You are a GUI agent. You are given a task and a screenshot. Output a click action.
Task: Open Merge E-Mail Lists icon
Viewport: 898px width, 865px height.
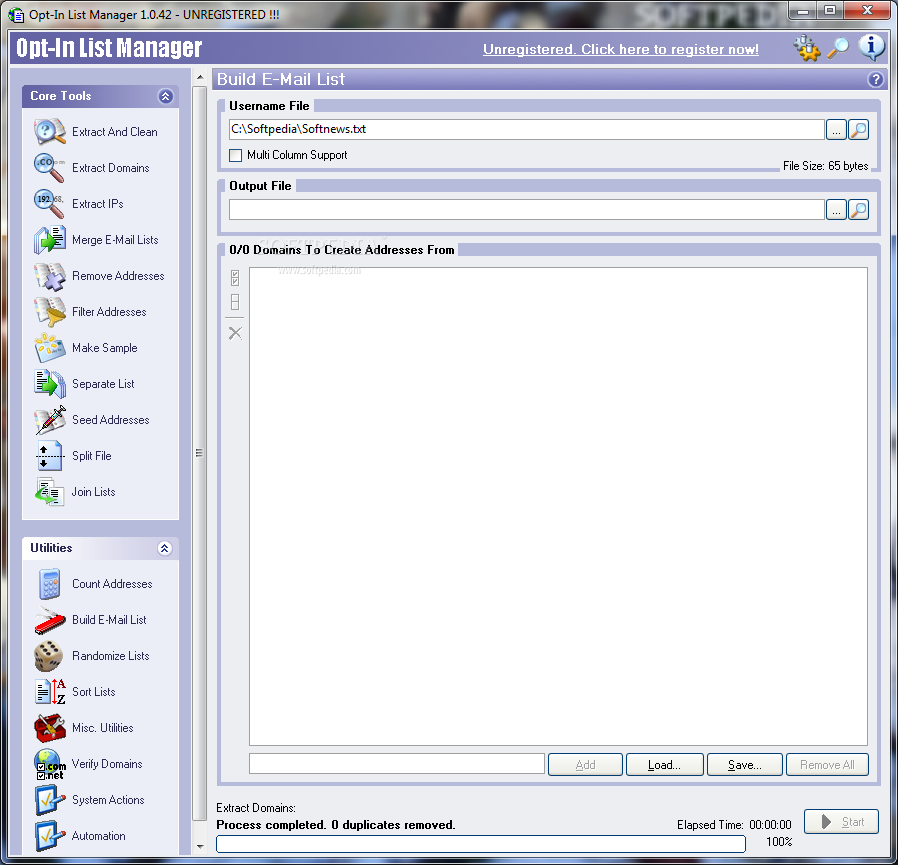pos(49,240)
